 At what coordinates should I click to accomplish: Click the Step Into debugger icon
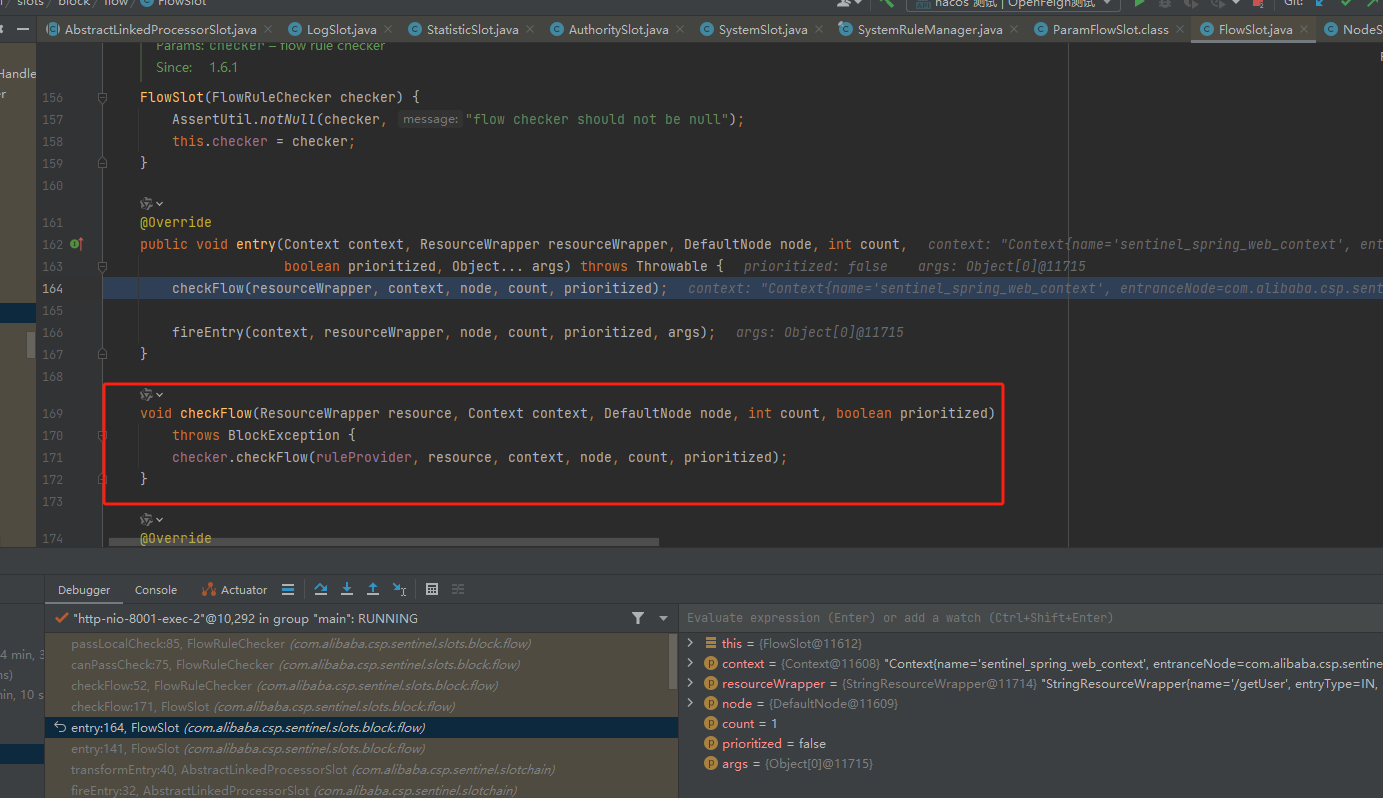coord(347,589)
